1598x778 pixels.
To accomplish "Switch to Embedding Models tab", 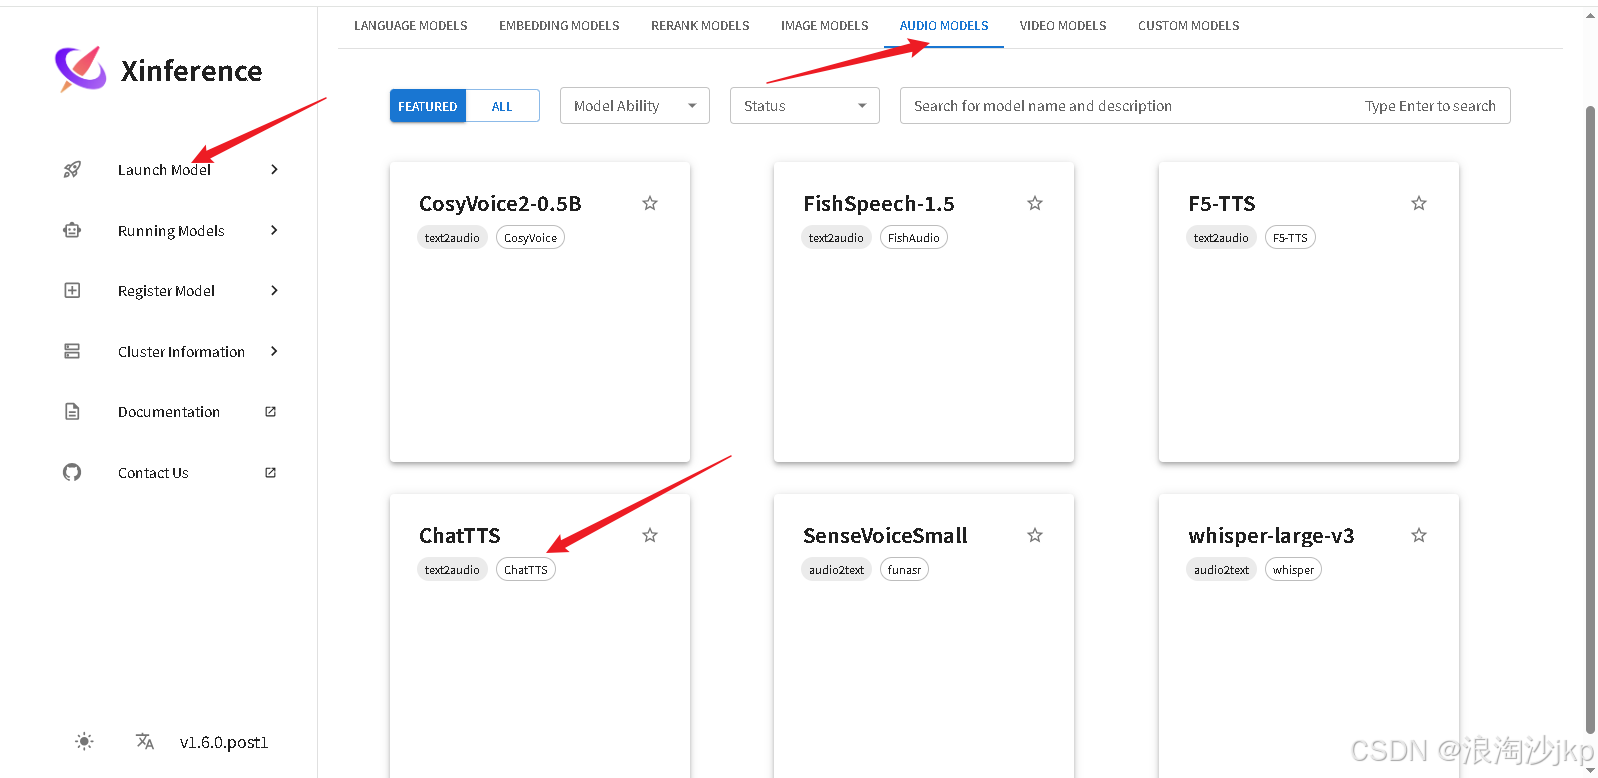I will click(x=559, y=26).
